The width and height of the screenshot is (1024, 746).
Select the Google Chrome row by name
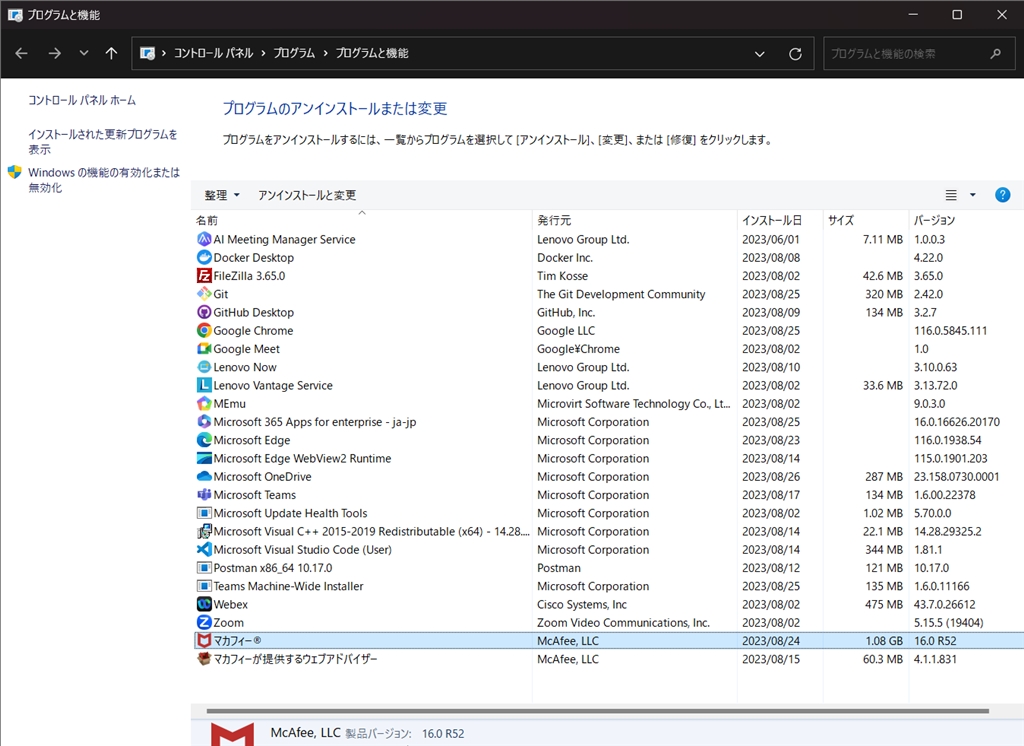(x=253, y=331)
